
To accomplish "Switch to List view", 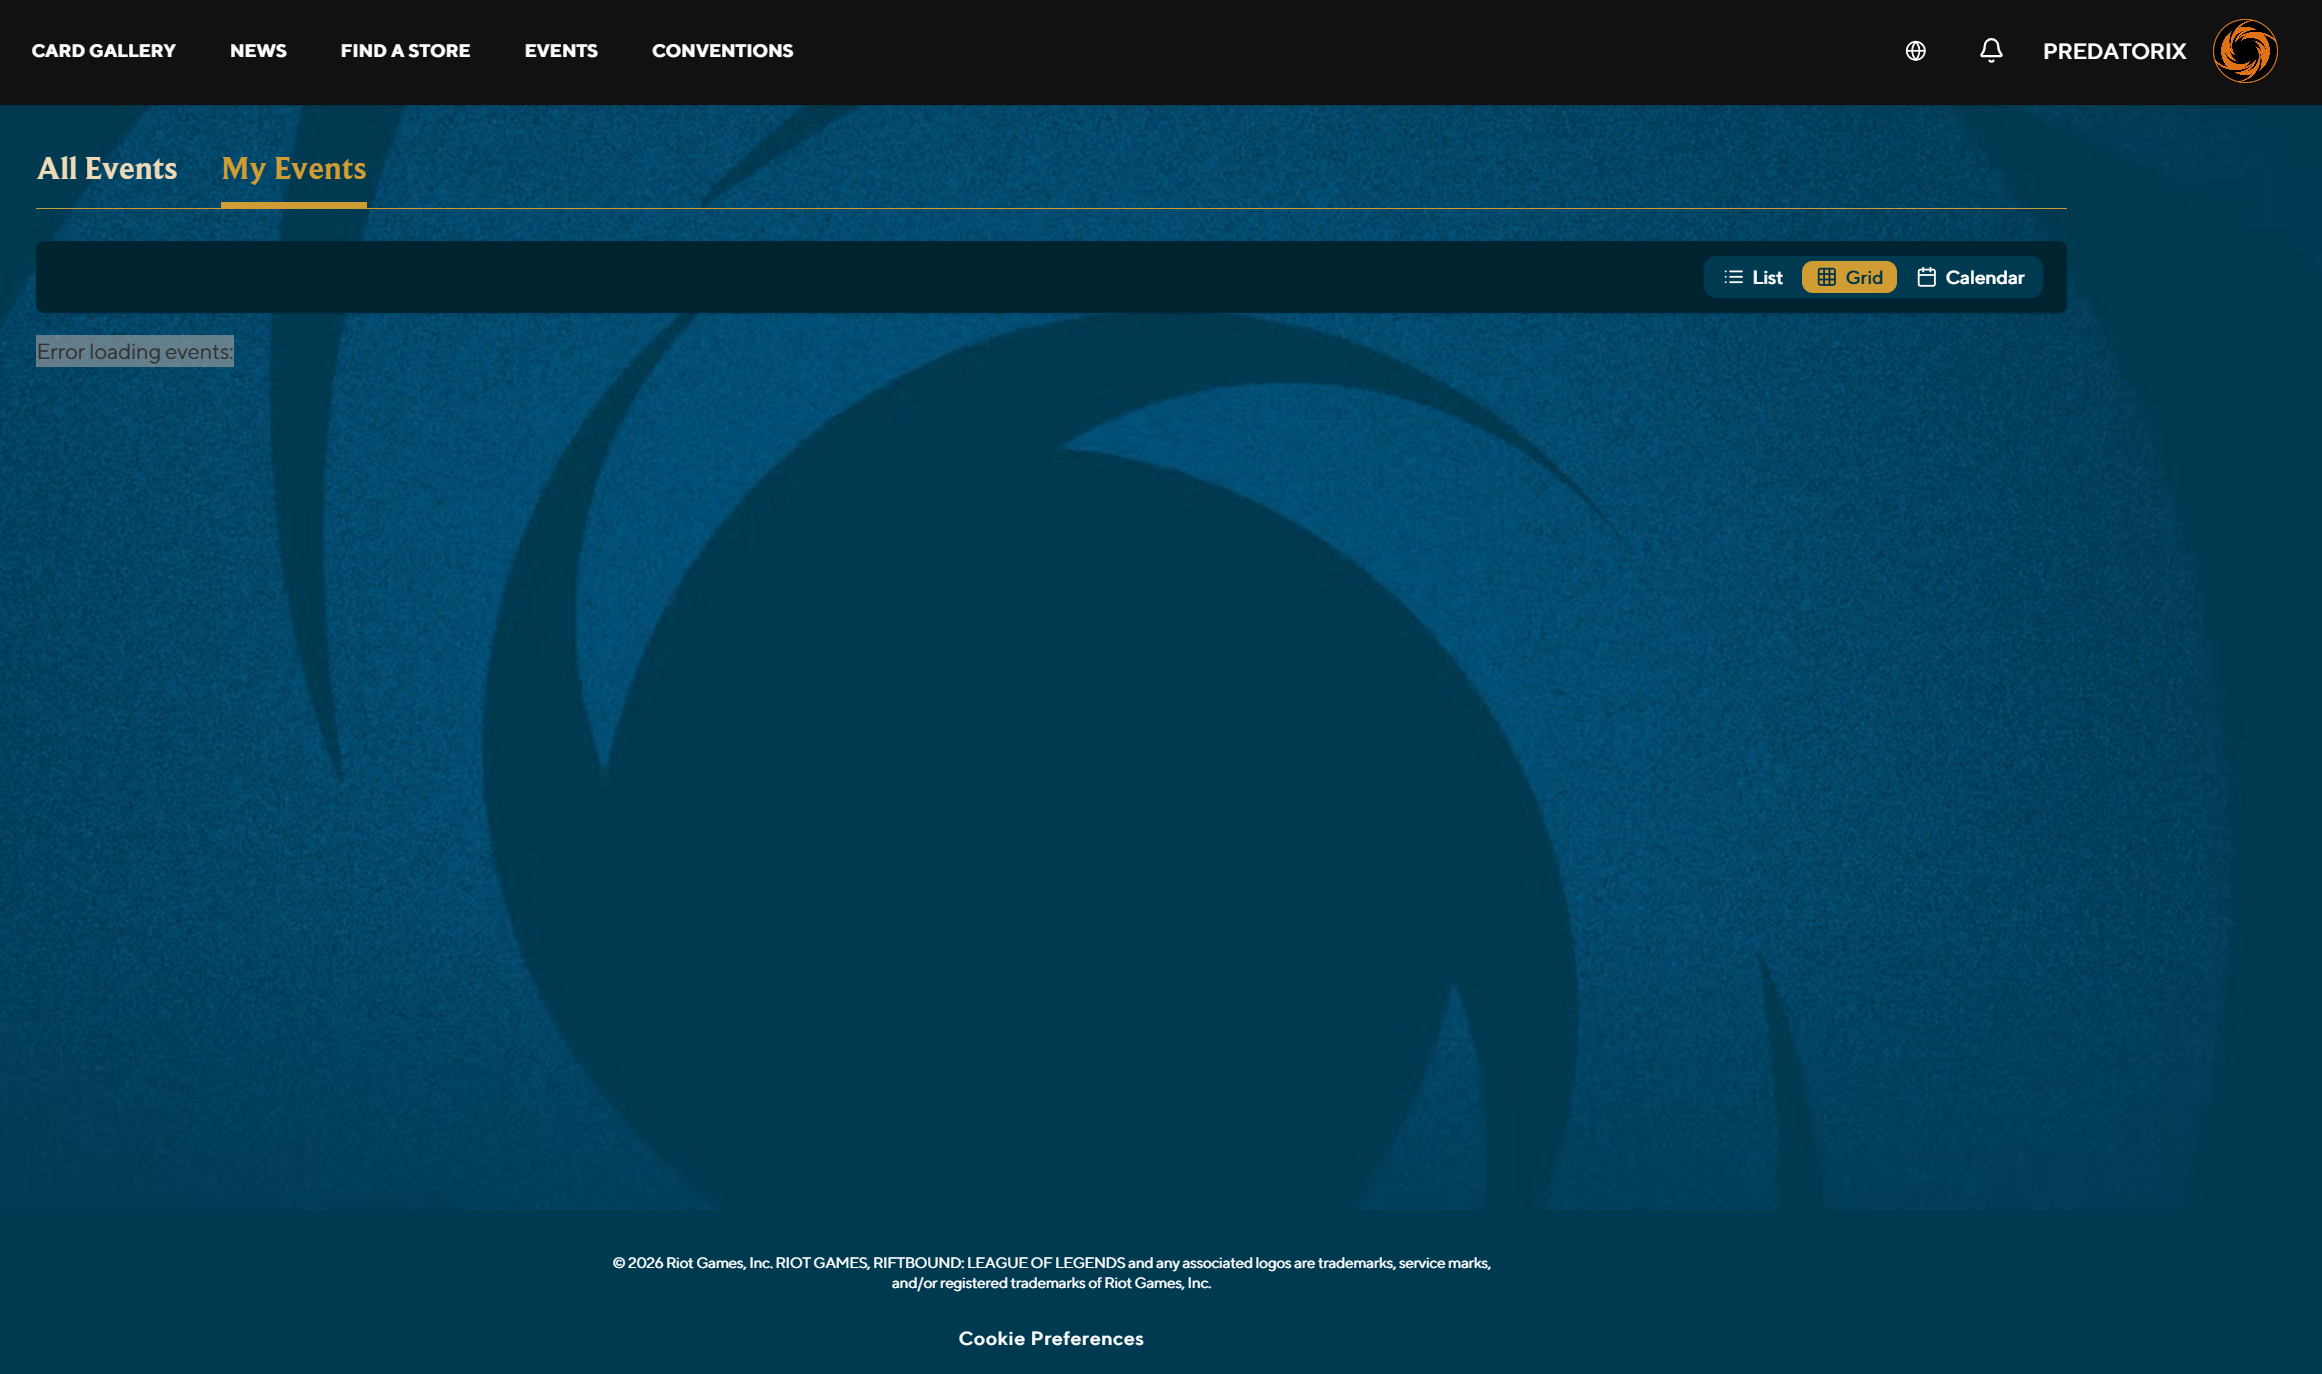I will pyautogui.click(x=1753, y=277).
